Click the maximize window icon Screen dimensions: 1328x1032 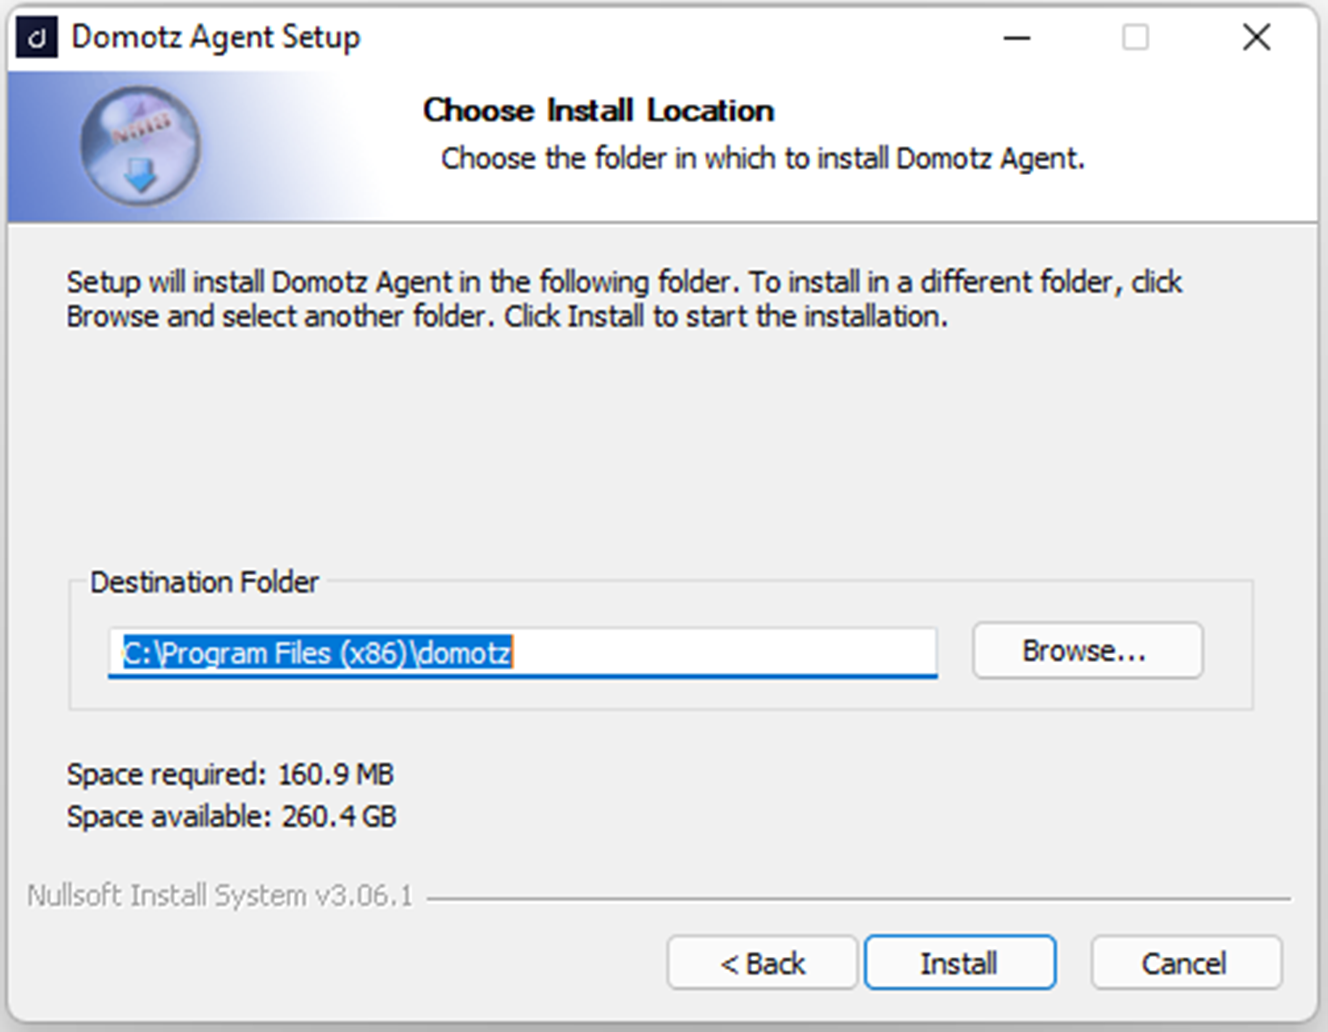pos(1135,38)
